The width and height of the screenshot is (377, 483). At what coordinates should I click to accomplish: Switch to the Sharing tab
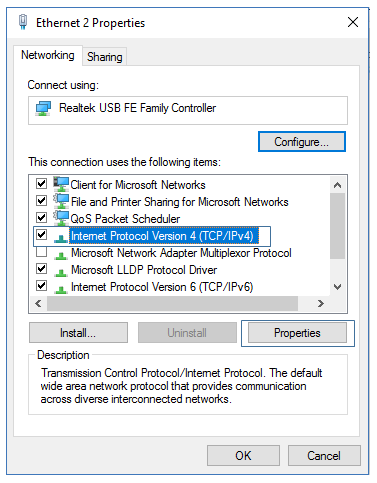[105, 57]
